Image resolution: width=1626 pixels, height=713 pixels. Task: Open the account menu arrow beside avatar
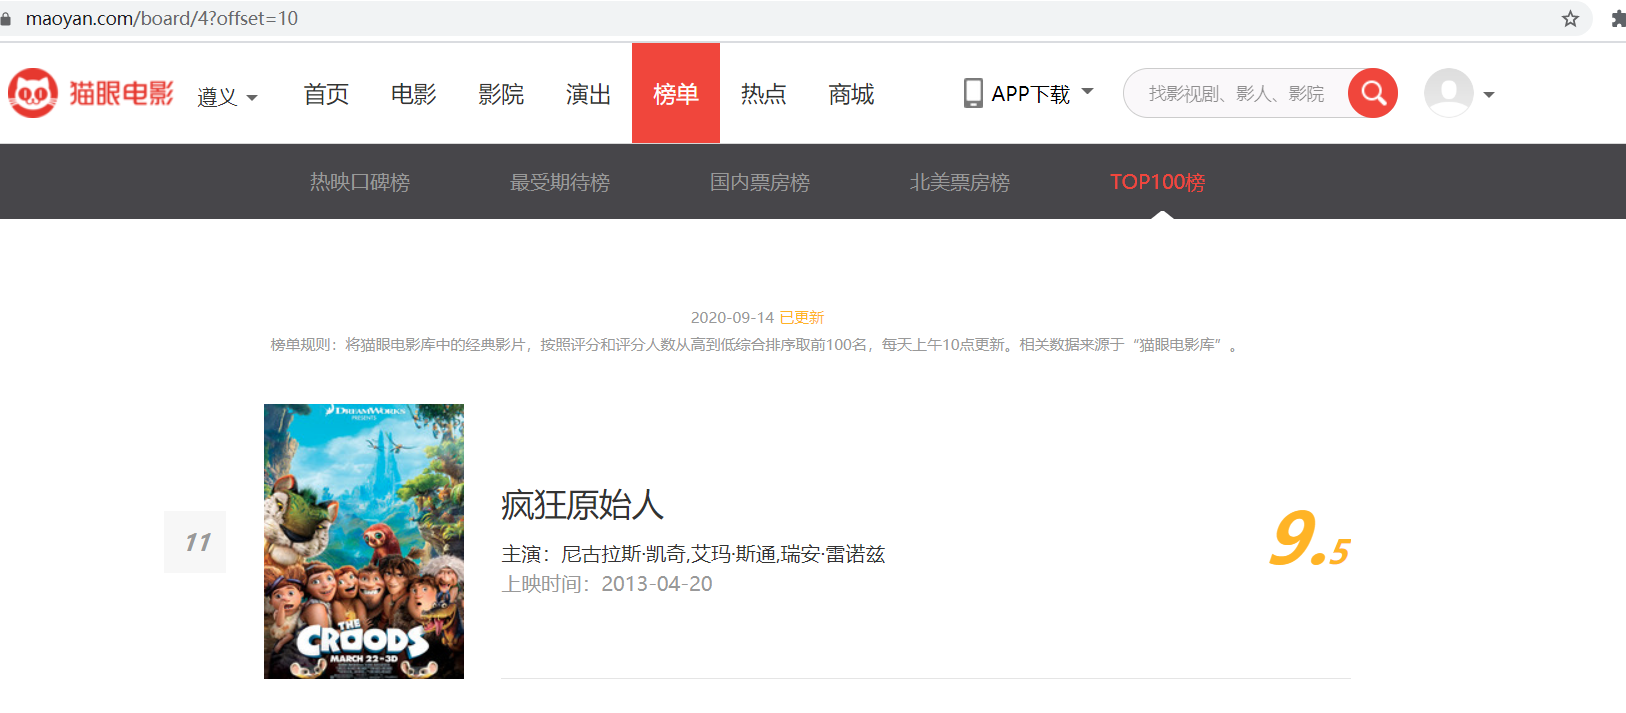point(1489,95)
